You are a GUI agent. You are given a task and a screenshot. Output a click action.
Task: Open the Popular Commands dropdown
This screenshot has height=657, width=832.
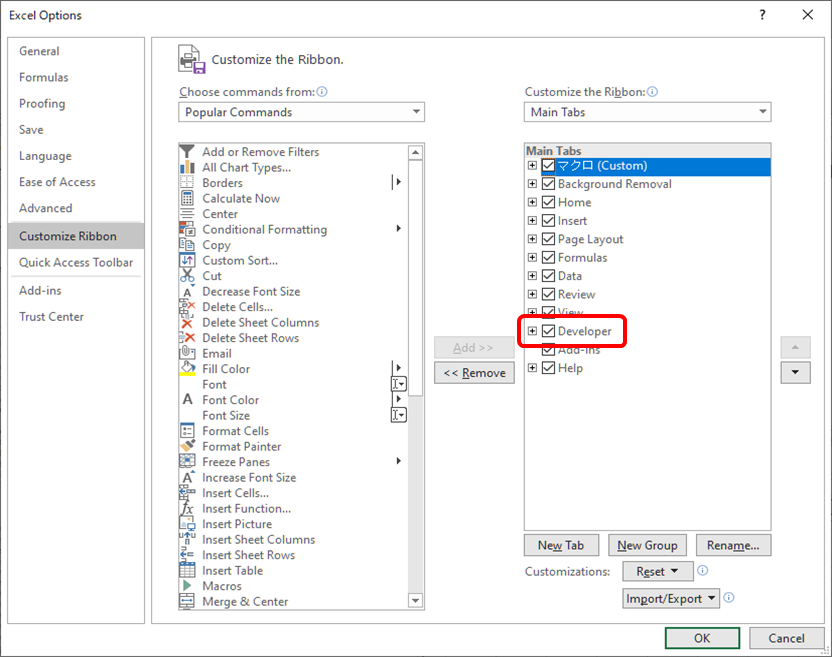tap(301, 112)
